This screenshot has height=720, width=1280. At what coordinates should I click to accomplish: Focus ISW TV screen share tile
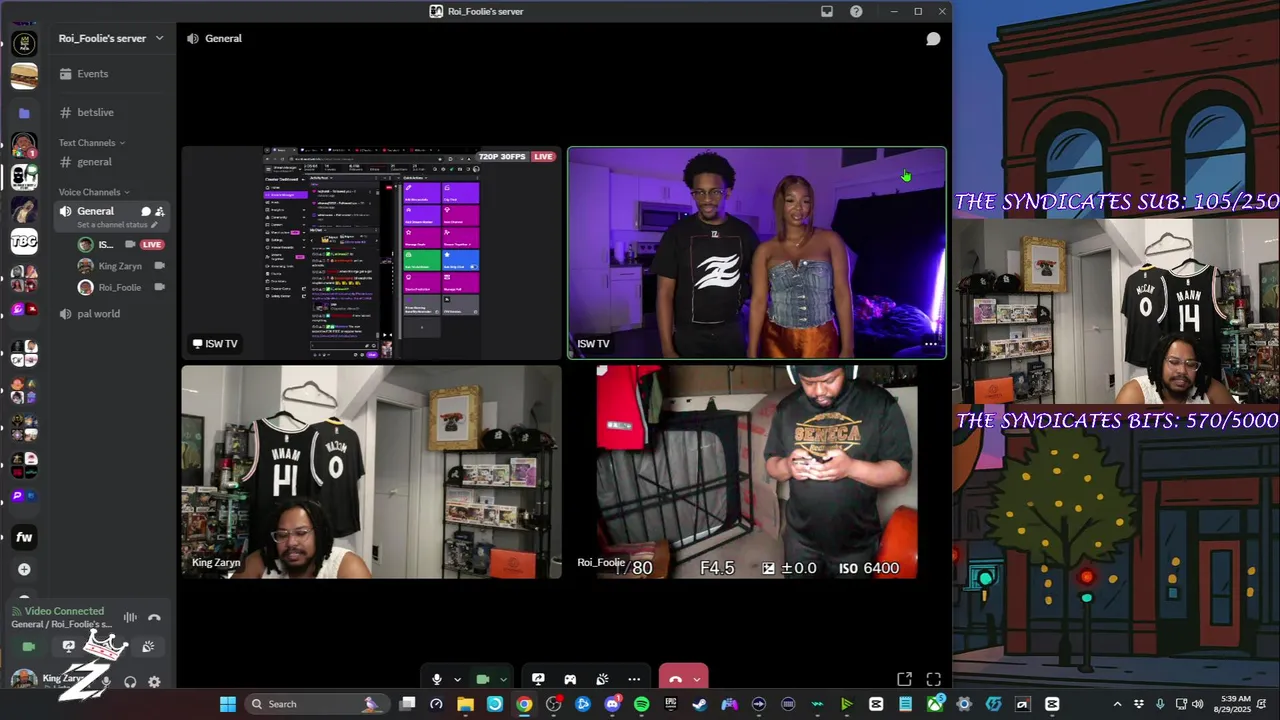371,252
